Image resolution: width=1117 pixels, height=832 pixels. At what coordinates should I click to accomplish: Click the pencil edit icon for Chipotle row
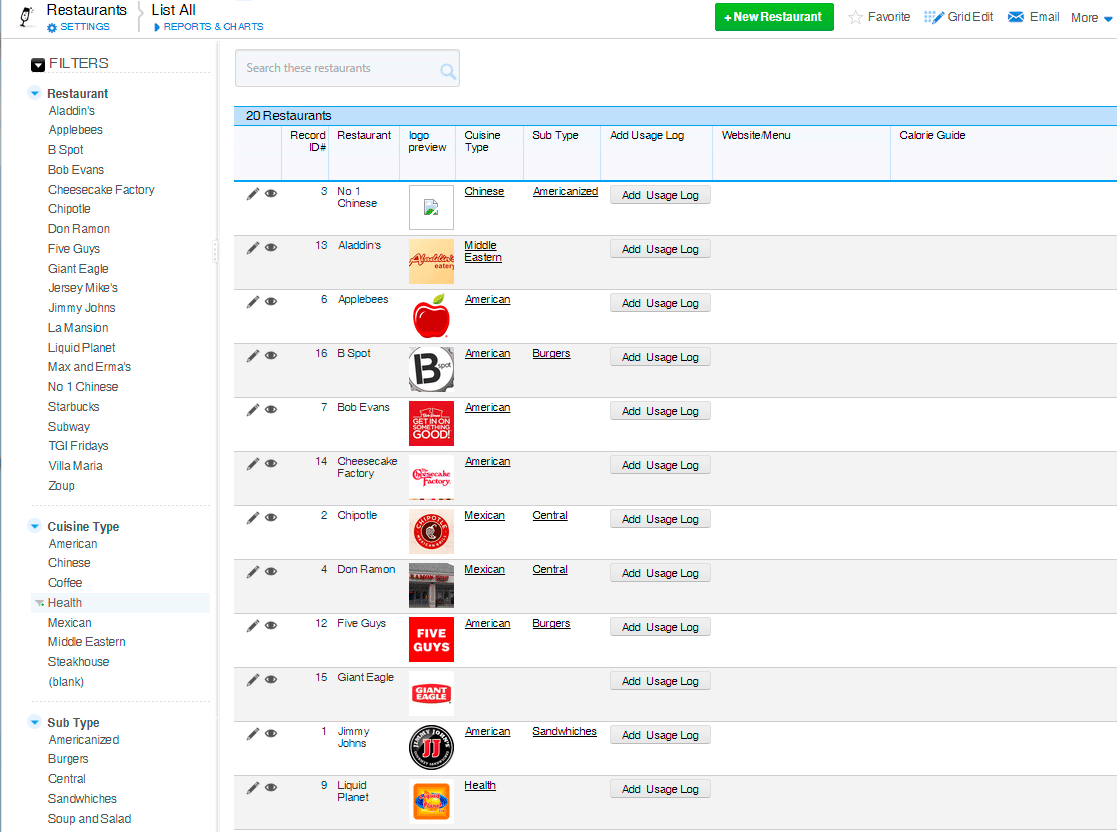(253, 518)
